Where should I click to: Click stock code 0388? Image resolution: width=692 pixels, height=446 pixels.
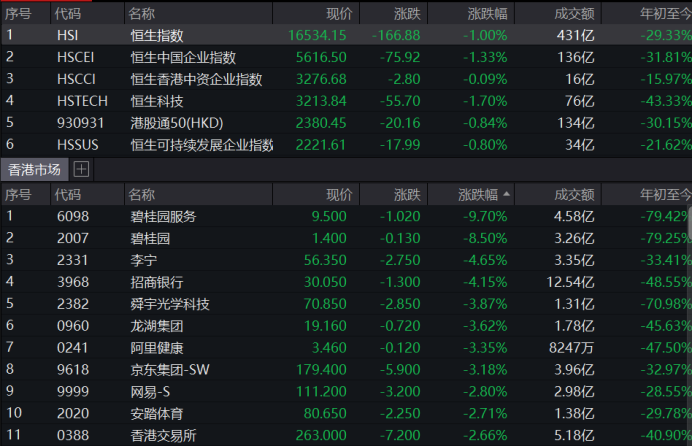73,435
